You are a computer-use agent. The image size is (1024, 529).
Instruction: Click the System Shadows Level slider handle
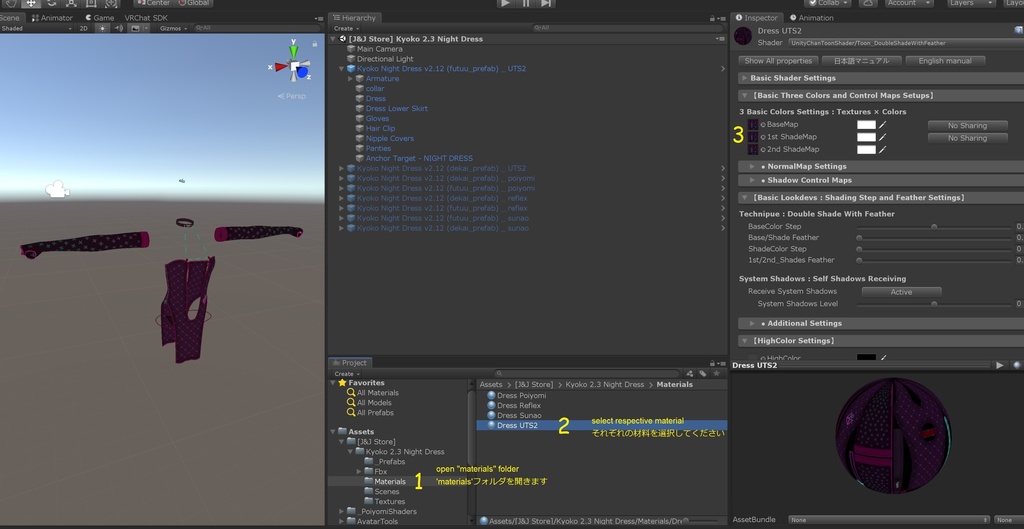click(934, 304)
